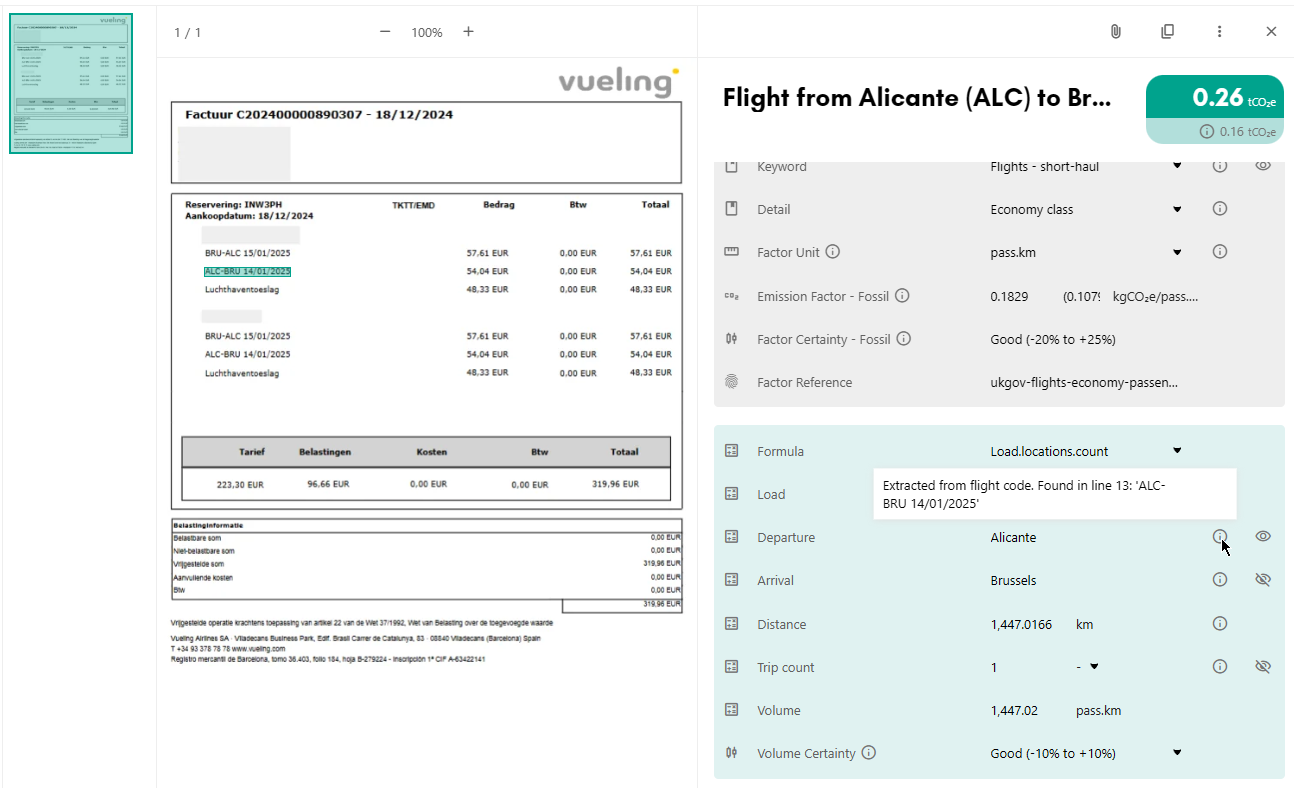The width and height of the screenshot is (1294, 788).
Task: Toggle hidden eye in Arrival row
Action: point(1263,580)
